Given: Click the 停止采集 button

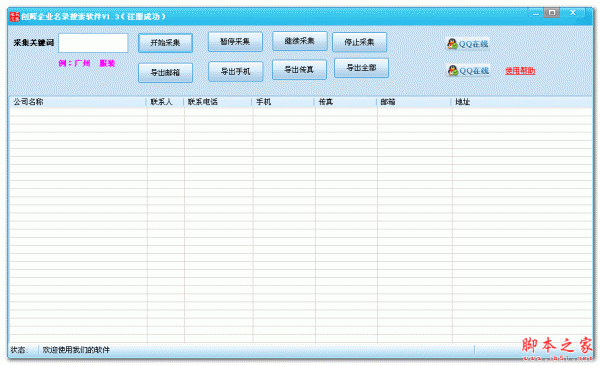Looking at the screenshot, I should [359, 42].
